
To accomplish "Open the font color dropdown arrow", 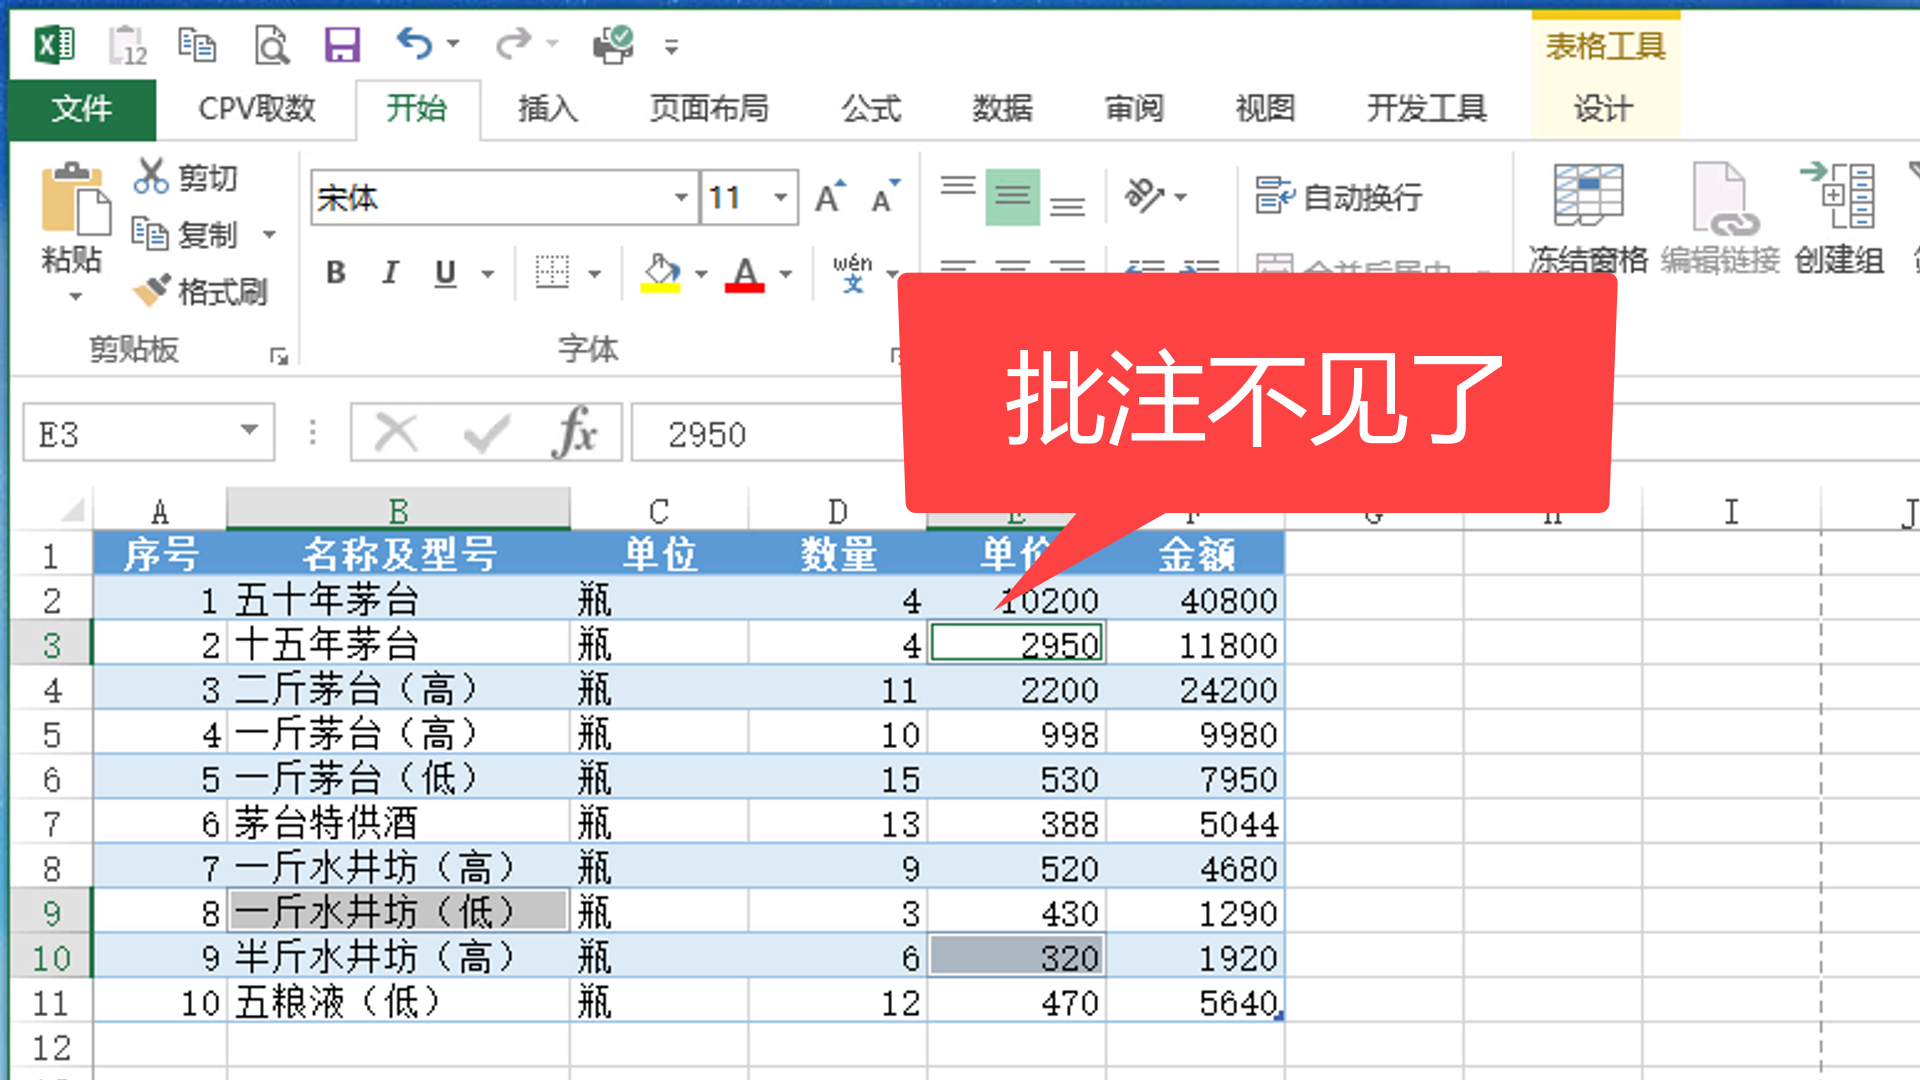I will click(x=786, y=273).
